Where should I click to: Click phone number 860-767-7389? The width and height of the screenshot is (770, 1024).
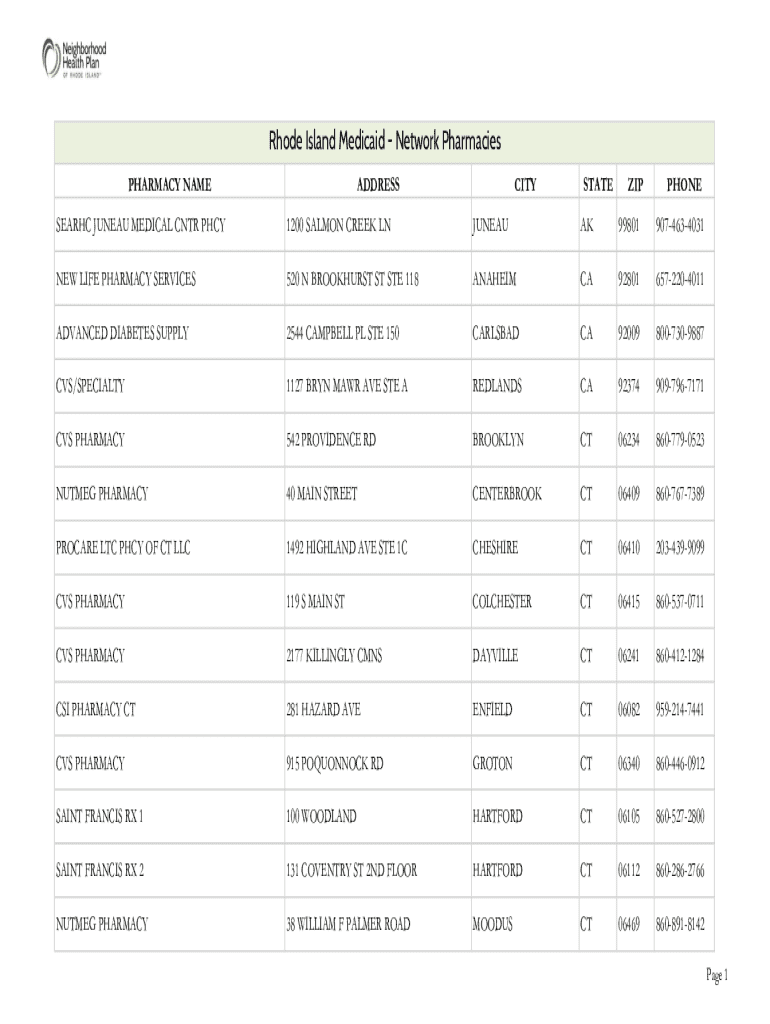tap(680, 494)
